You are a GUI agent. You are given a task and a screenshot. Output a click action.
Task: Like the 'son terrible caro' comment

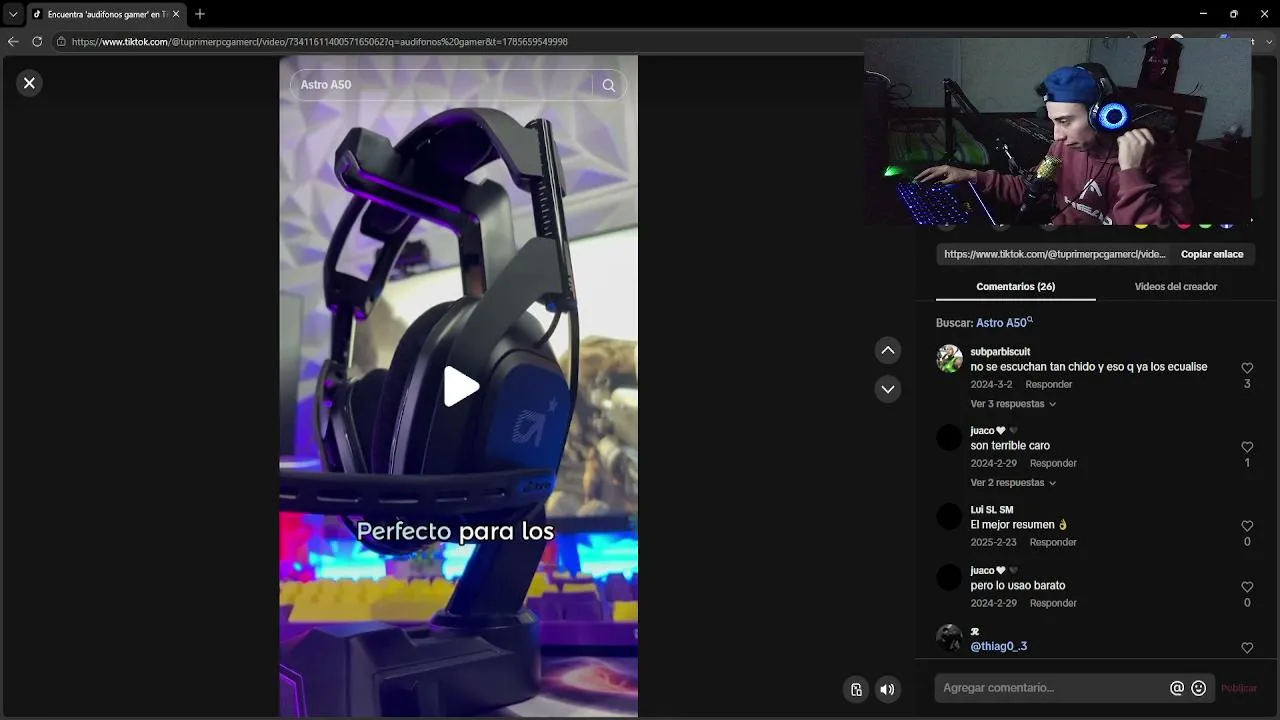(1247, 447)
